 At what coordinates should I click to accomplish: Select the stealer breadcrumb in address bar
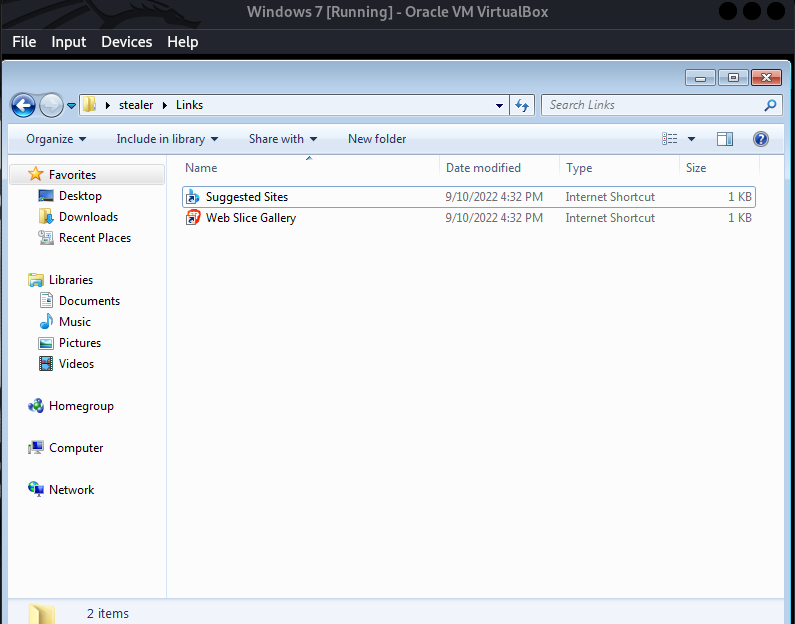pos(136,105)
